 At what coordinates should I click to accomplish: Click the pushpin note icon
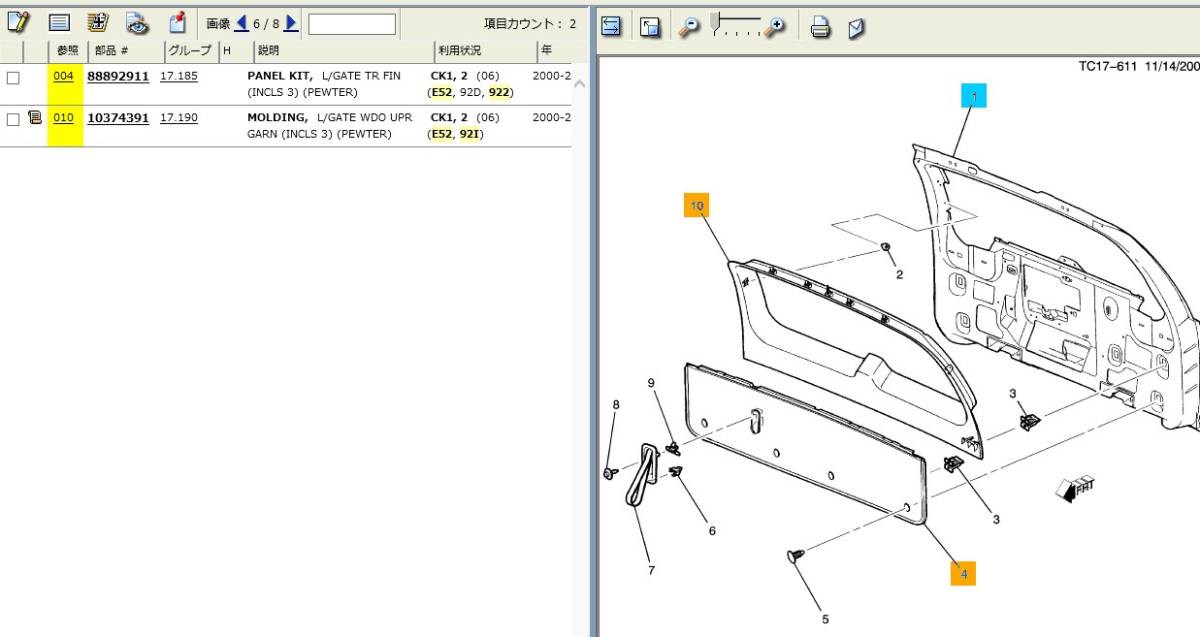[x=177, y=24]
